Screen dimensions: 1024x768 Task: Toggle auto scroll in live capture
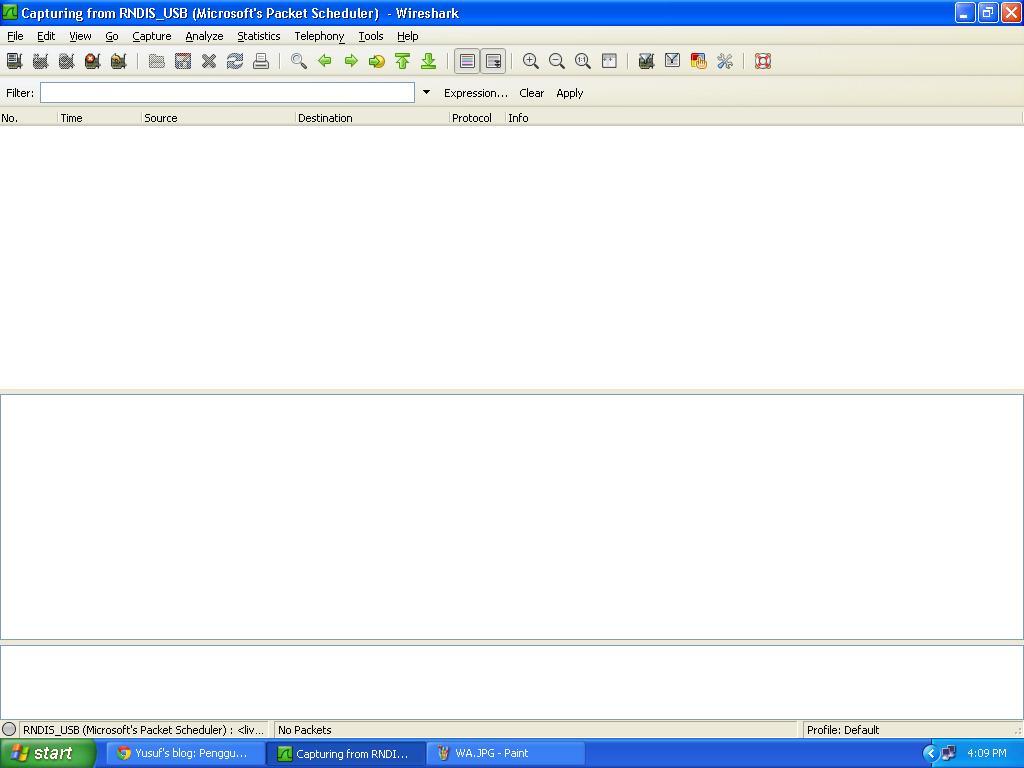coord(494,61)
